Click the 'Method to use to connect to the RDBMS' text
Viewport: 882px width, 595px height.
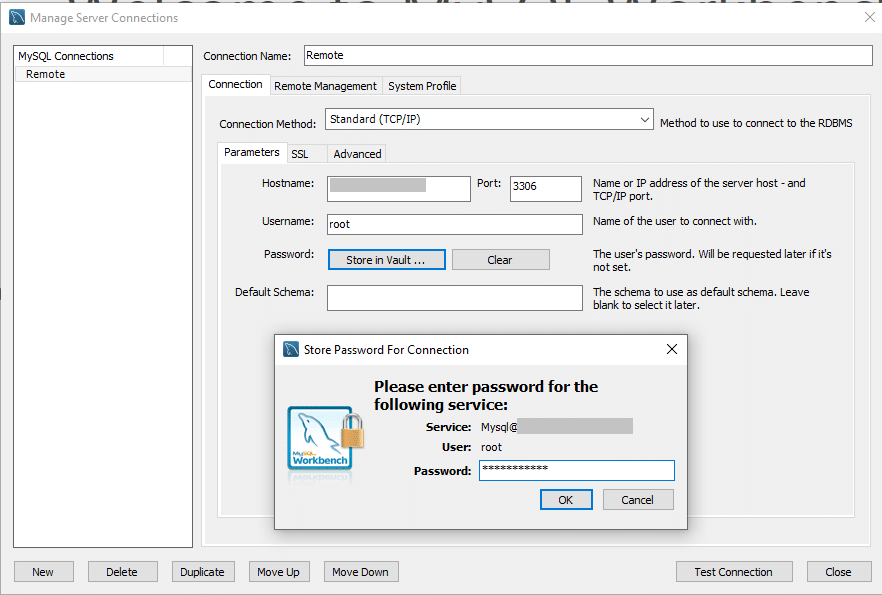click(756, 123)
